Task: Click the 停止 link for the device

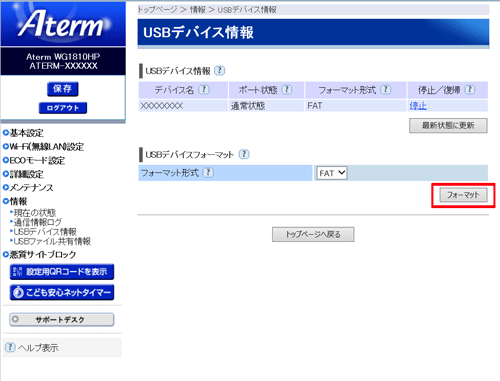Action: point(418,106)
